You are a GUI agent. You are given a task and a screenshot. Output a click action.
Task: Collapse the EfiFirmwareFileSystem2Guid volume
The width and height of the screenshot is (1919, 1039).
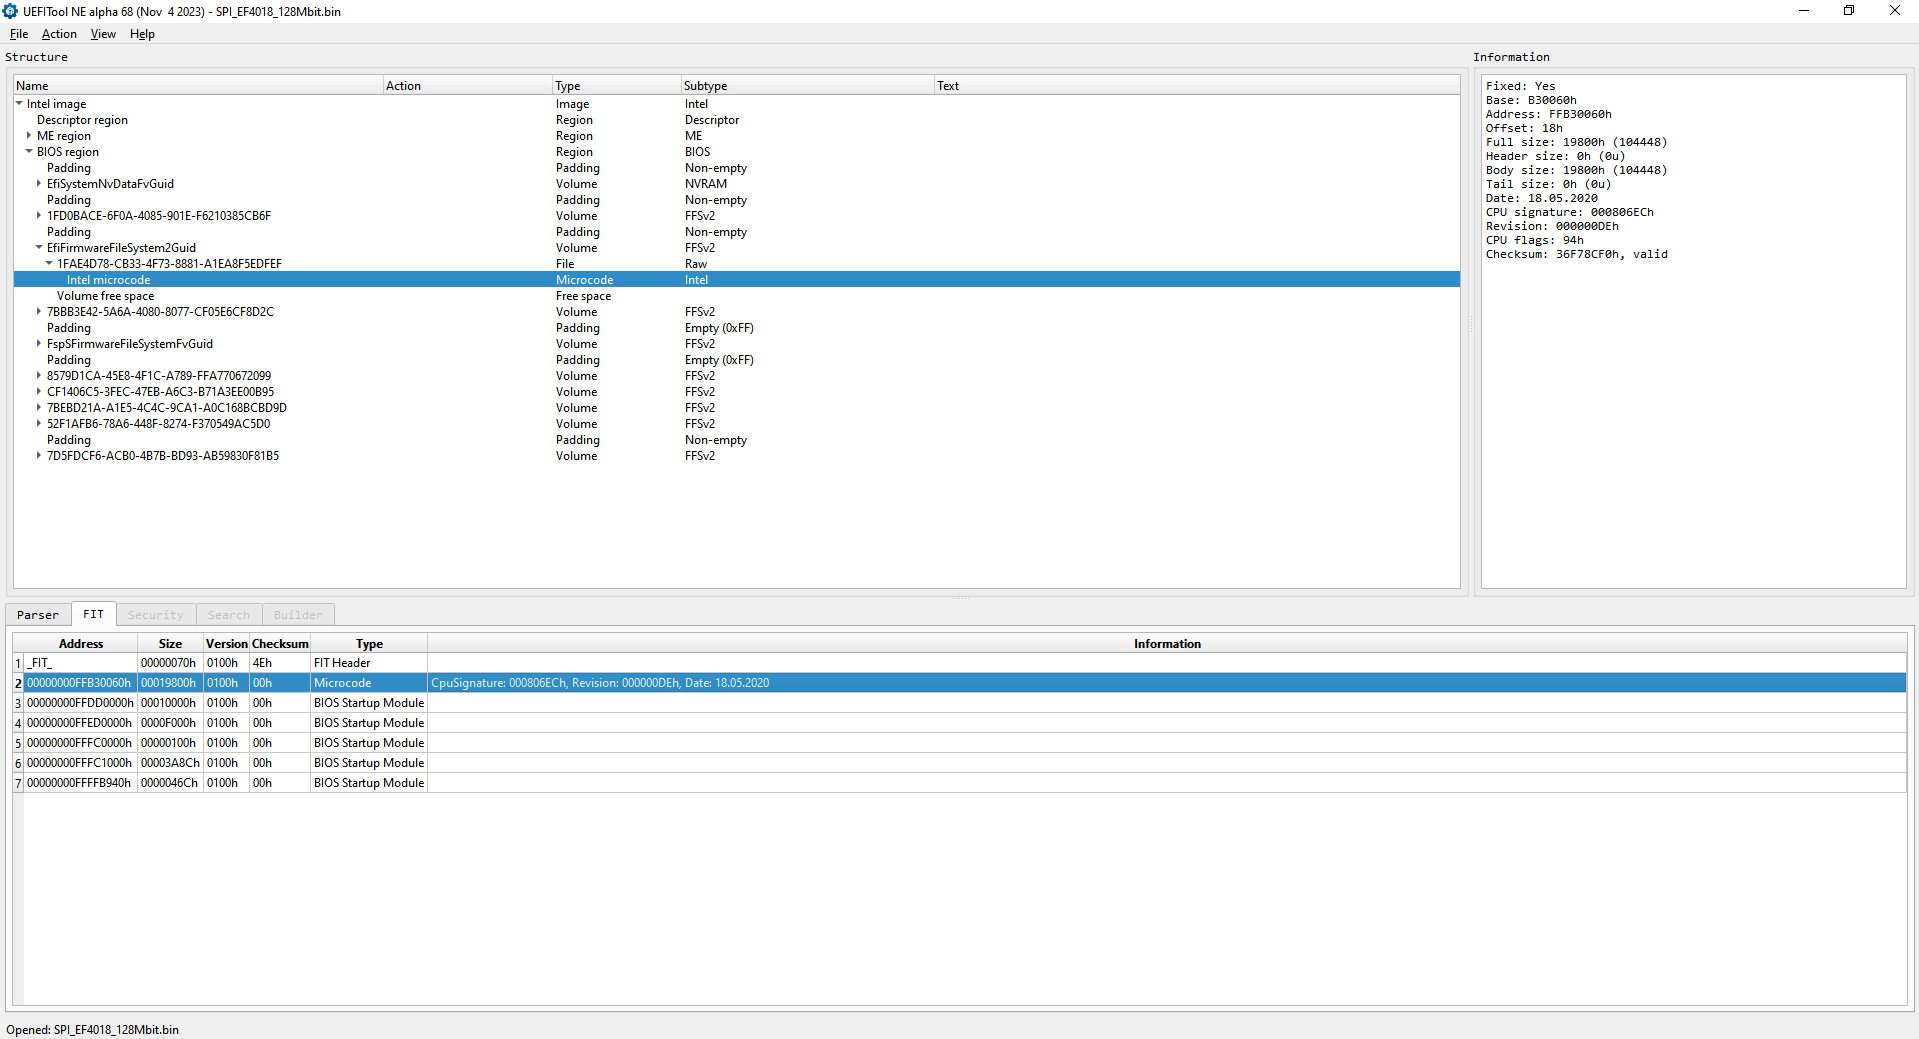39,248
